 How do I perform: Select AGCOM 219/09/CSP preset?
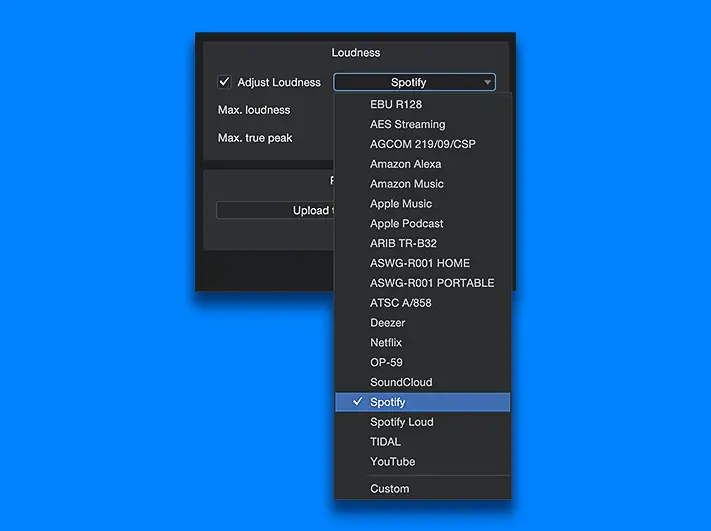click(422, 144)
